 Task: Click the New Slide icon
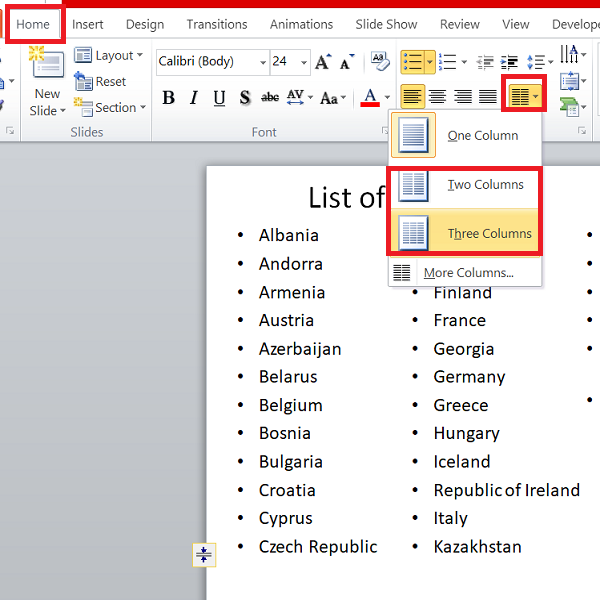tap(46, 63)
